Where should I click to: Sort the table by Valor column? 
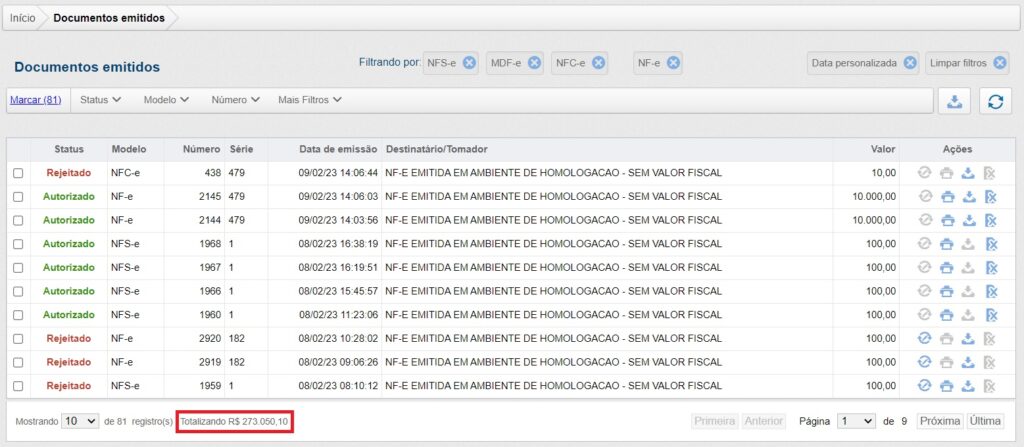point(882,149)
